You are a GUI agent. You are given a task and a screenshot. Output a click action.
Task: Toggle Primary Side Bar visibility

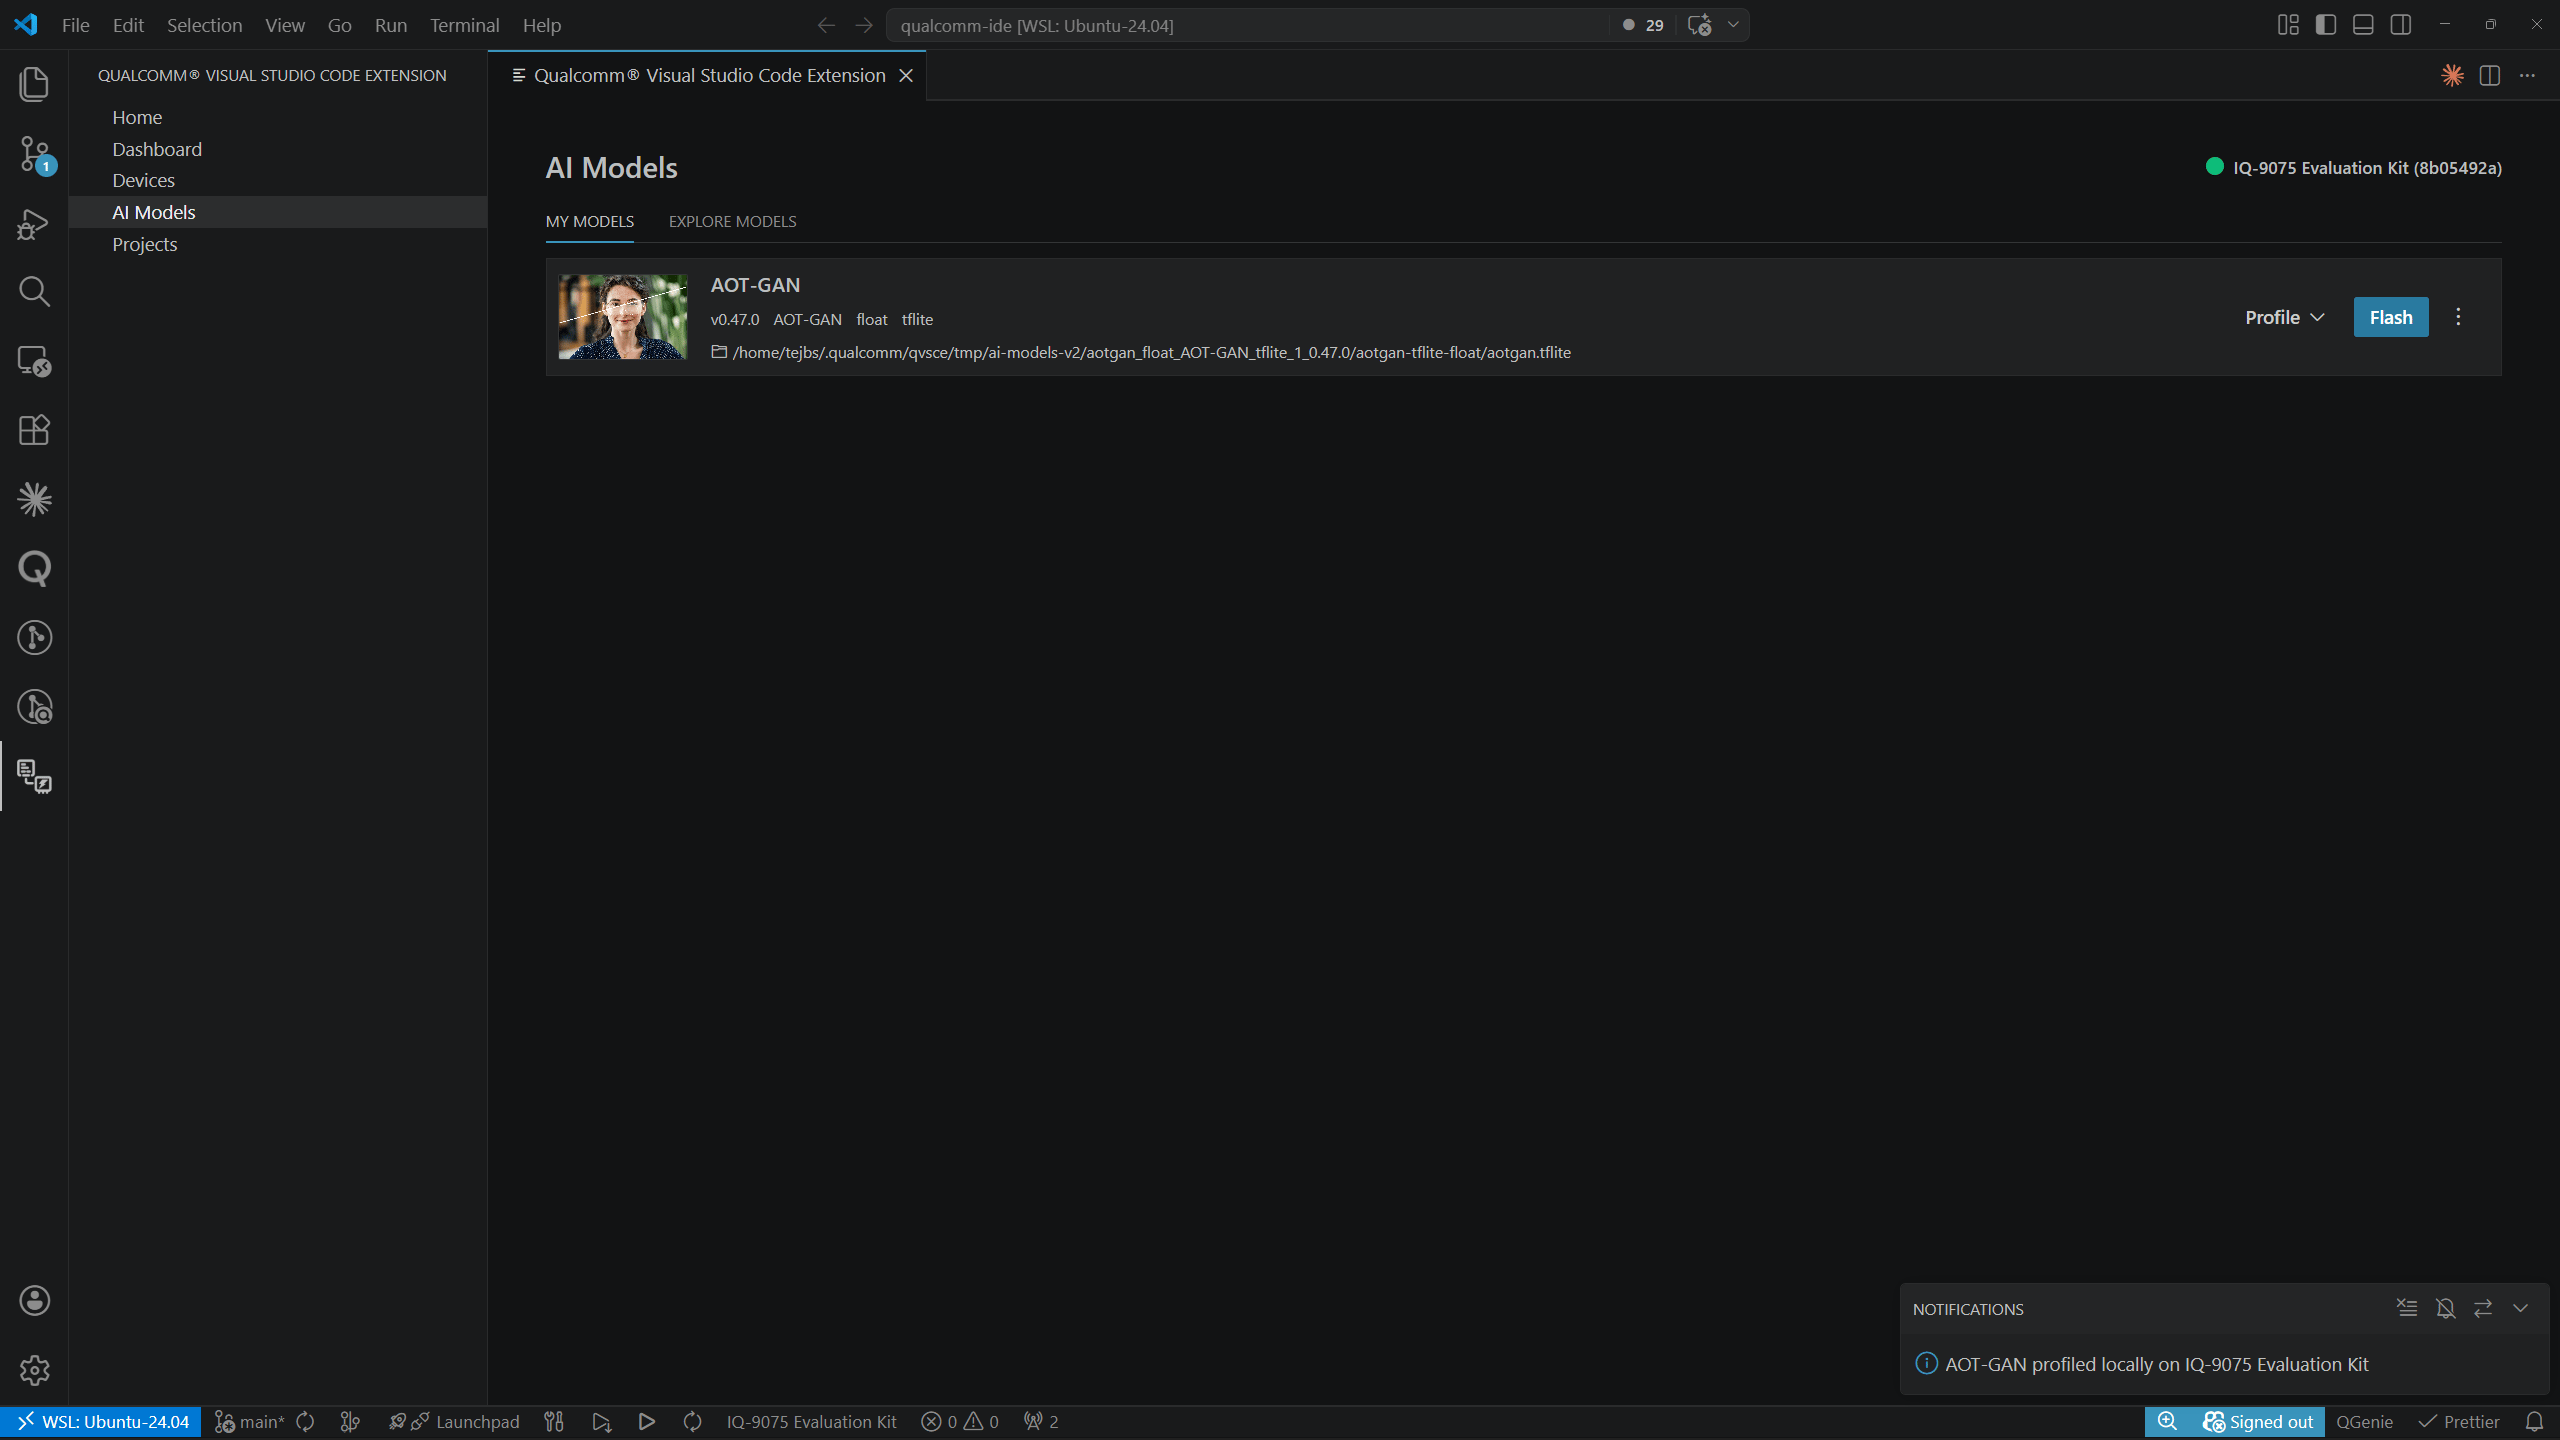[x=2325, y=25]
